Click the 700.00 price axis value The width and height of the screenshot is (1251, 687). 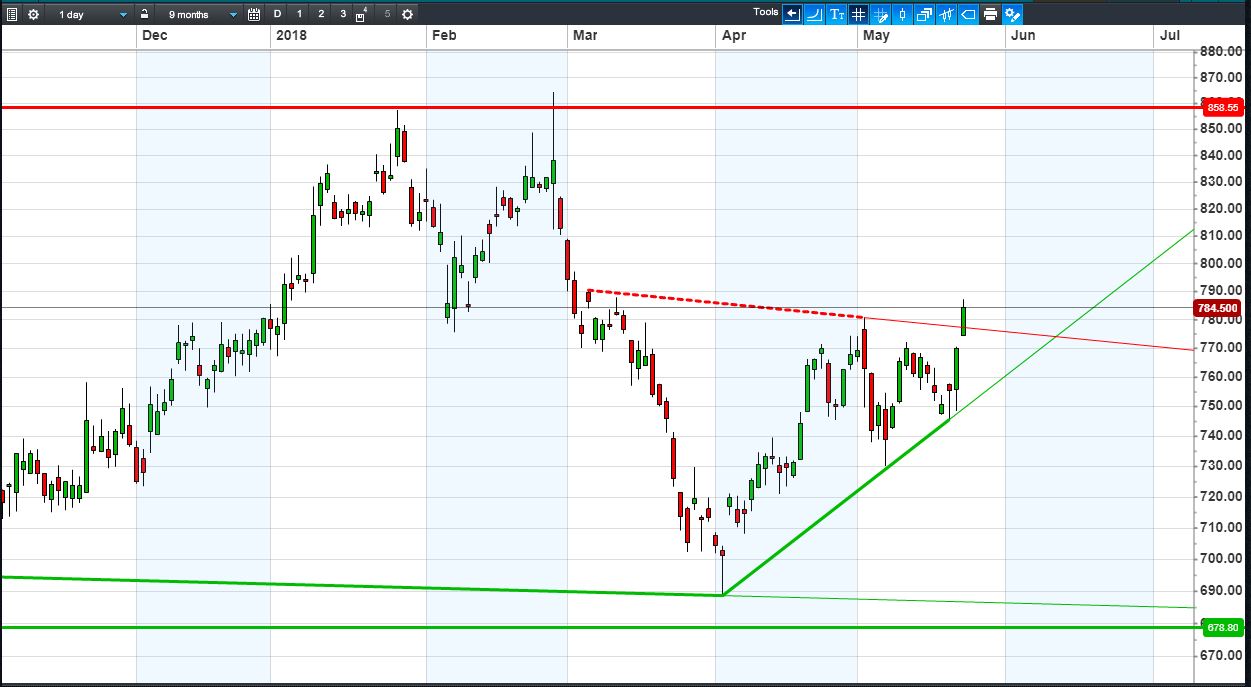tap(1221, 557)
